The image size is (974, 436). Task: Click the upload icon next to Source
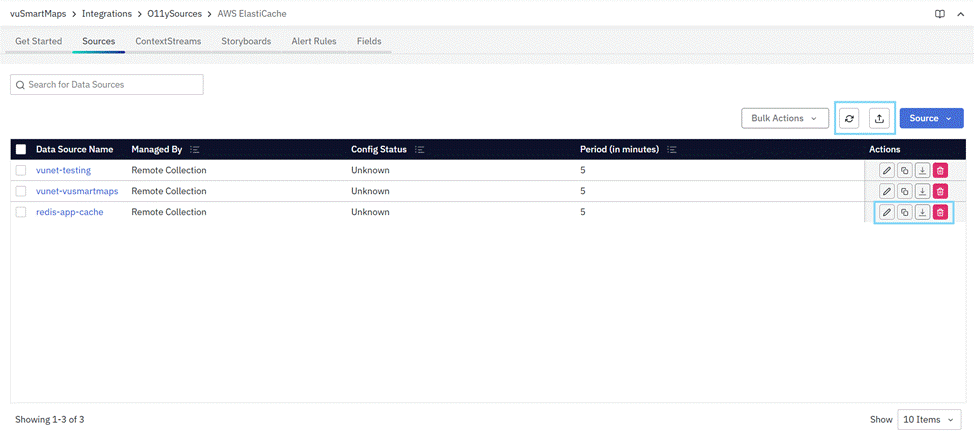pos(879,118)
